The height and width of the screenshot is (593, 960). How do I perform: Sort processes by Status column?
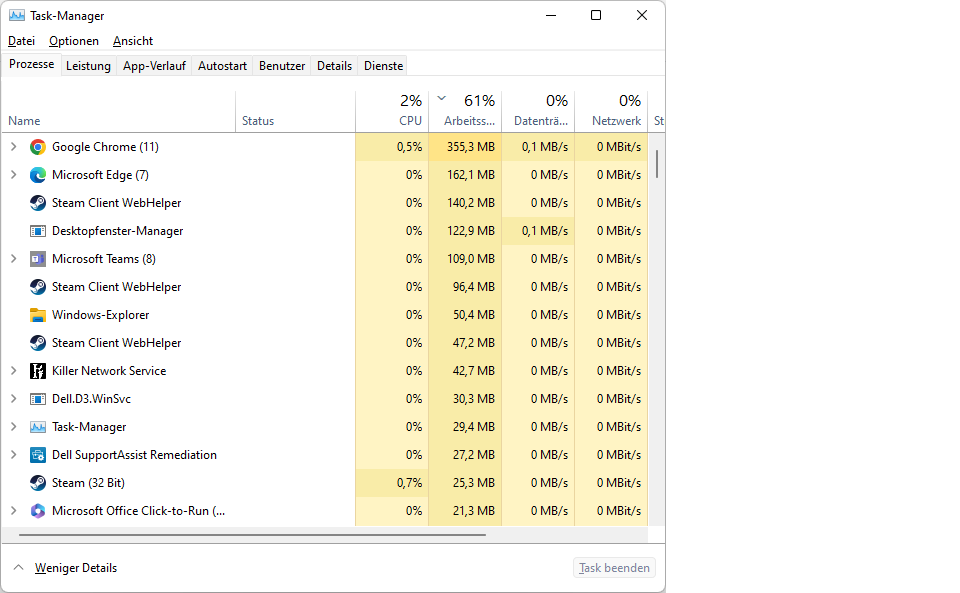(295, 112)
